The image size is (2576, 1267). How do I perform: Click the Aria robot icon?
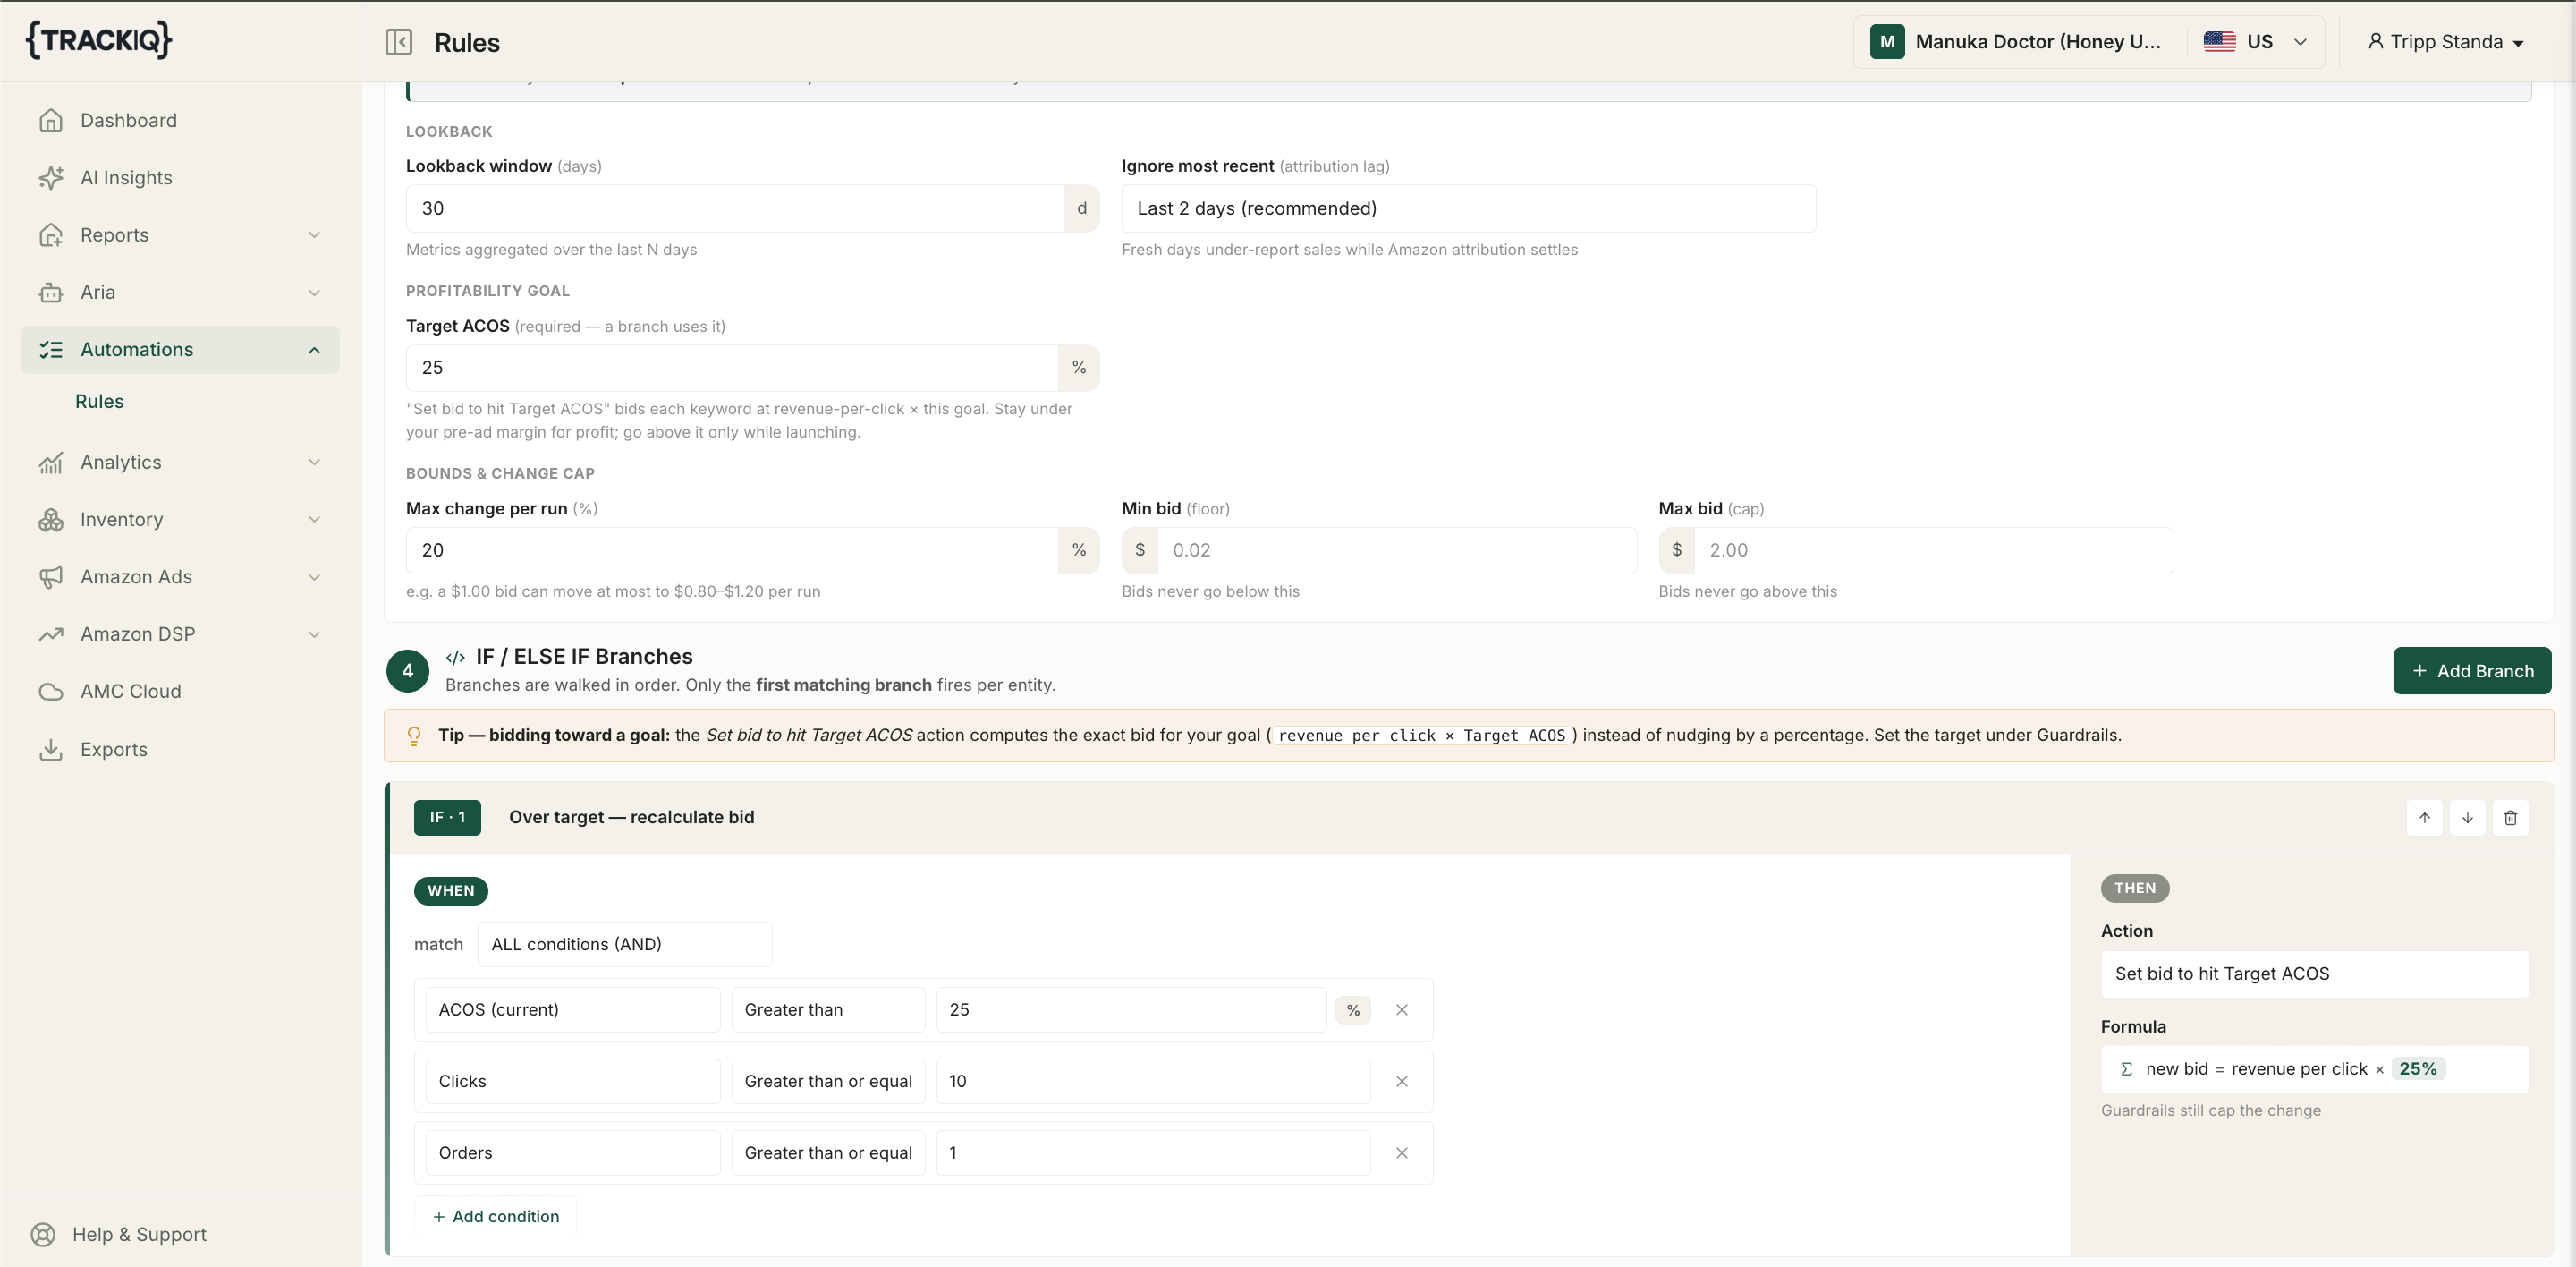(51, 292)
